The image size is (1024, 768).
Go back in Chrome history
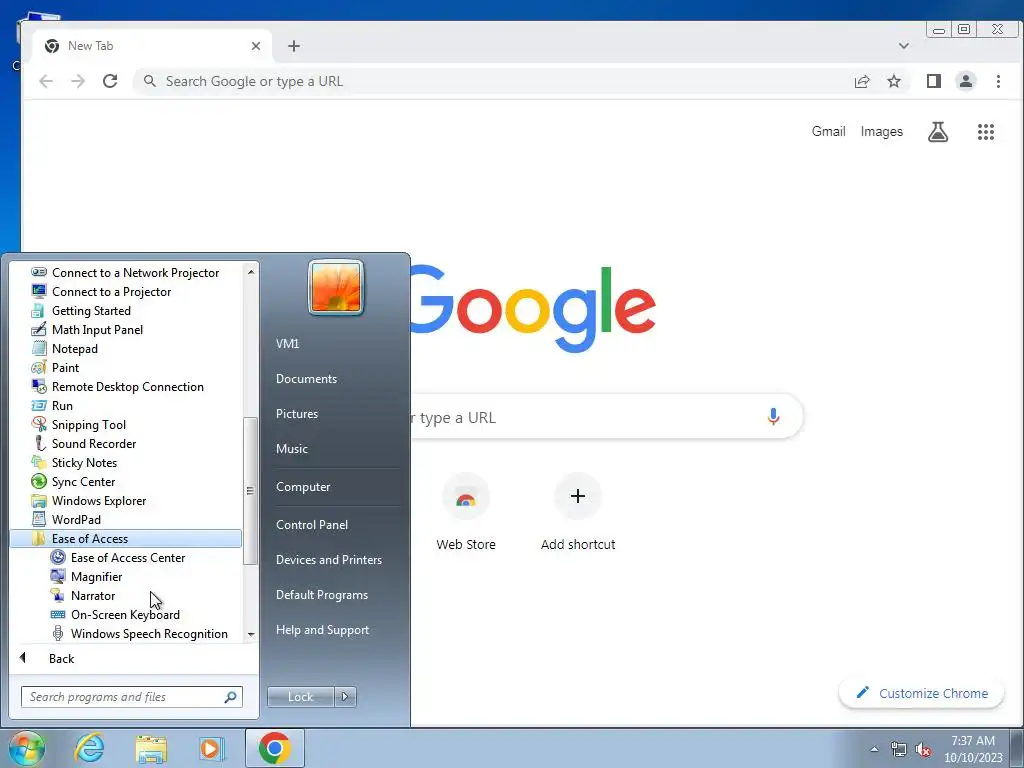click(46, 81)
